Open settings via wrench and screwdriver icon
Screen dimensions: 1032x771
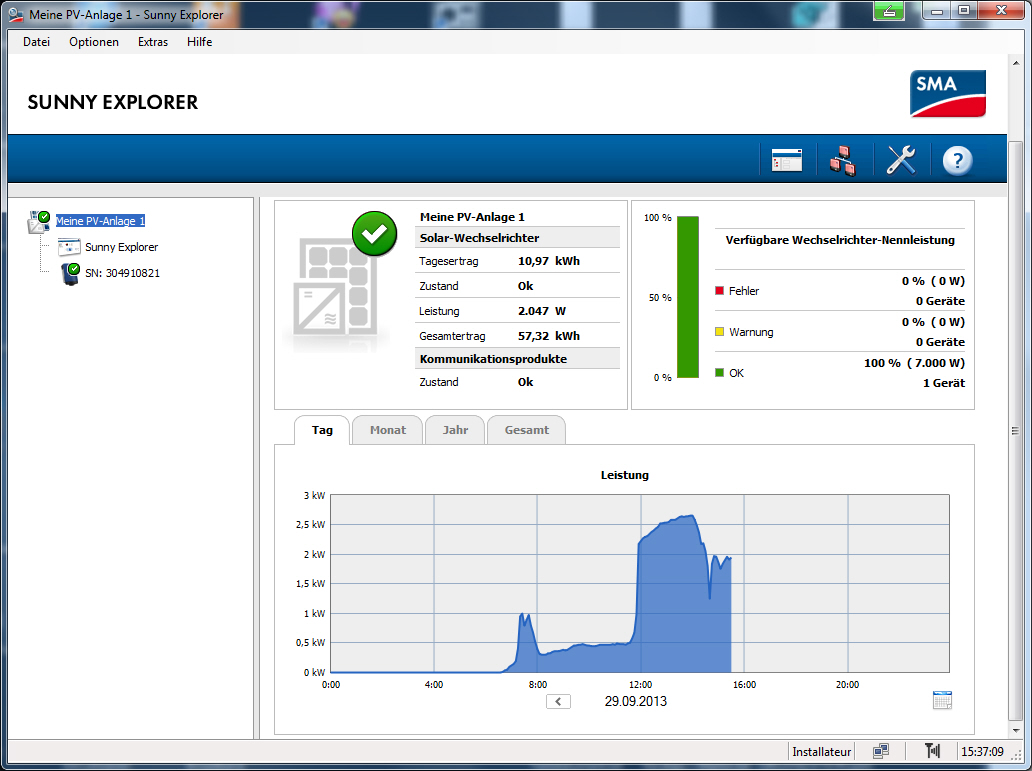[x=901, y=160]
